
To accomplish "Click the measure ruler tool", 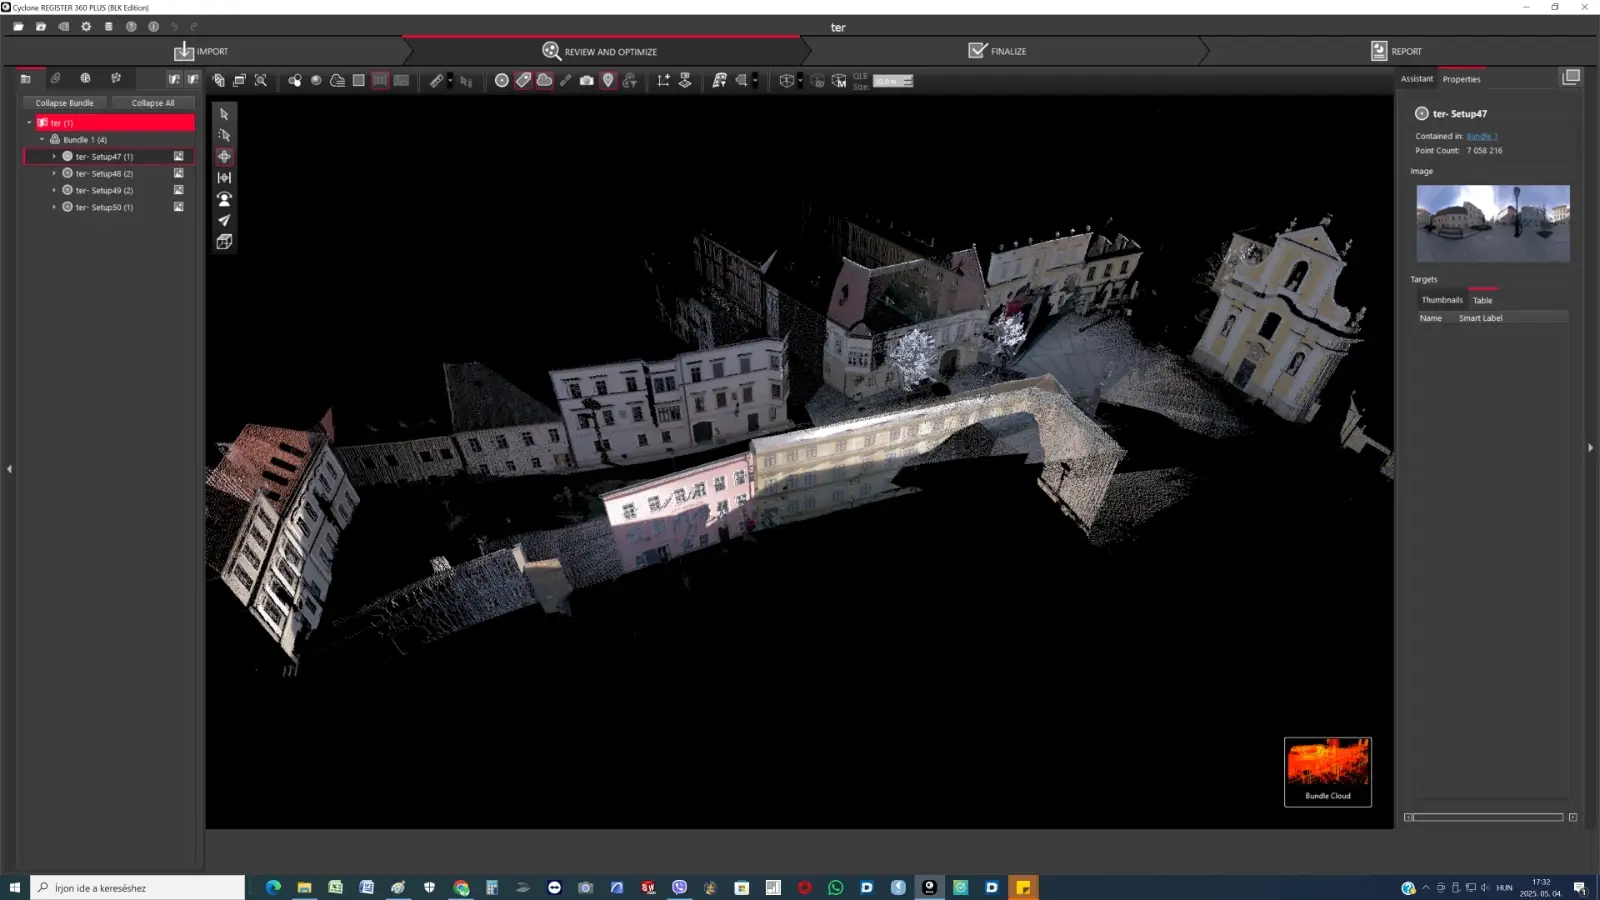I will 436,81.
